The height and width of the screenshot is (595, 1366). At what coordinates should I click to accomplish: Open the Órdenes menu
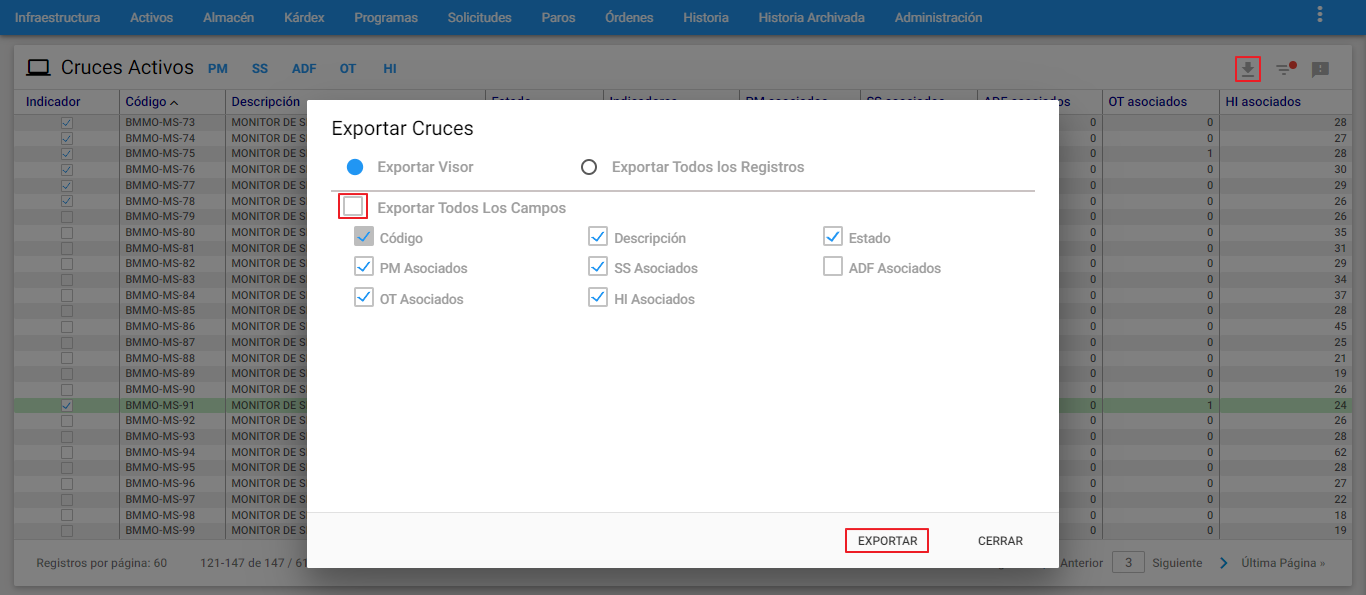tap(629, 18)
